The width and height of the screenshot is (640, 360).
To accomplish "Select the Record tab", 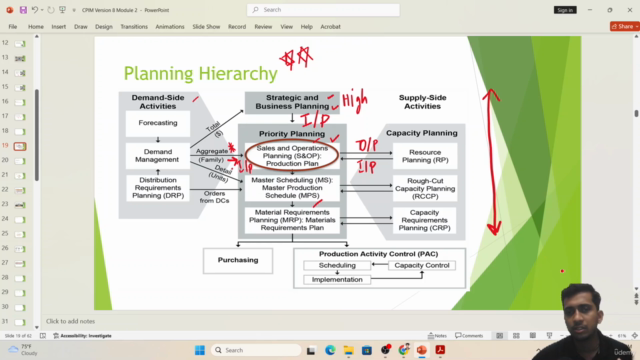I will 237,27.
